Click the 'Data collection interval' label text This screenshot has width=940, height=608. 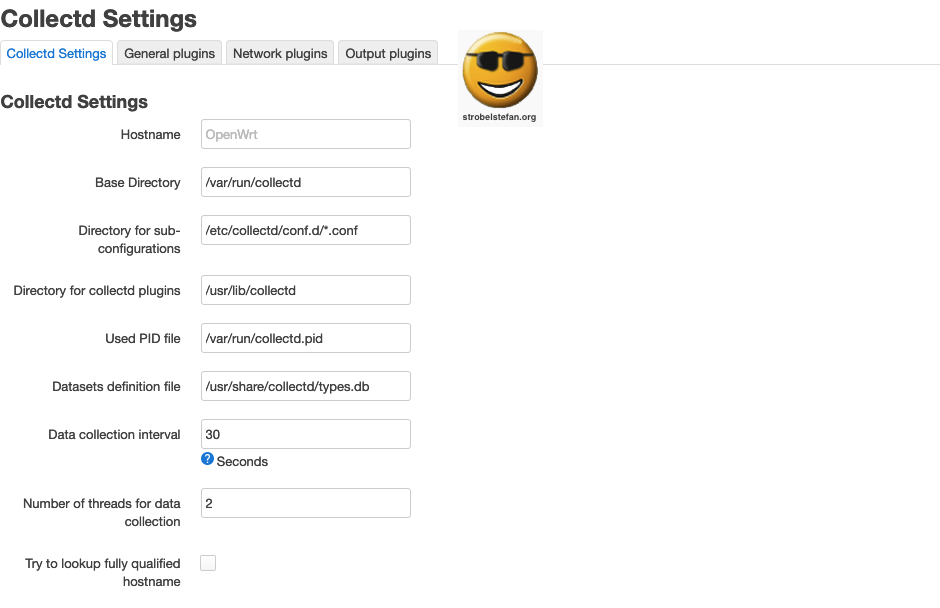tap(114, 434)
